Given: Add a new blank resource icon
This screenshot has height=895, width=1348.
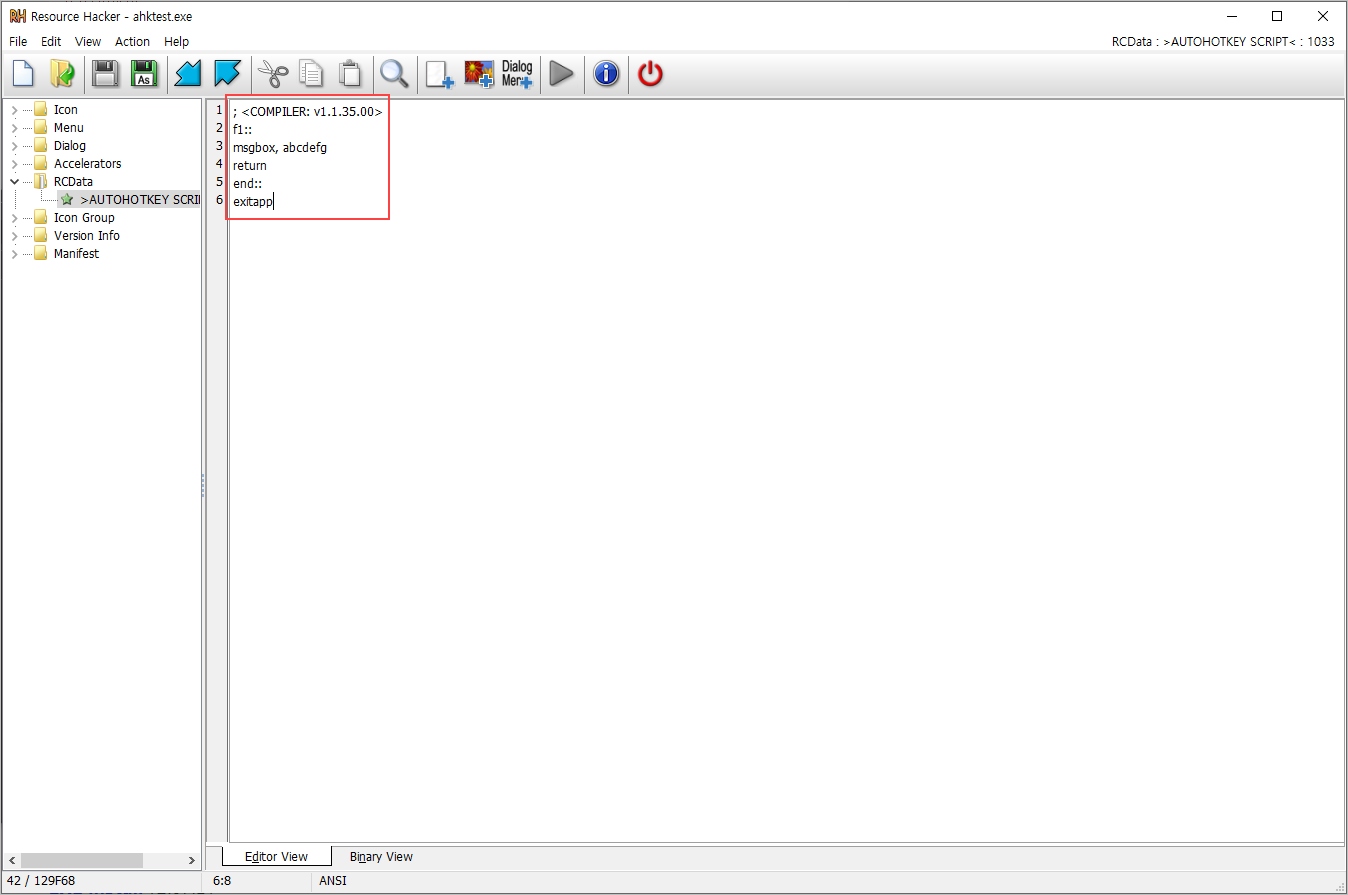Looking at the screenshot, I should 439,75.
